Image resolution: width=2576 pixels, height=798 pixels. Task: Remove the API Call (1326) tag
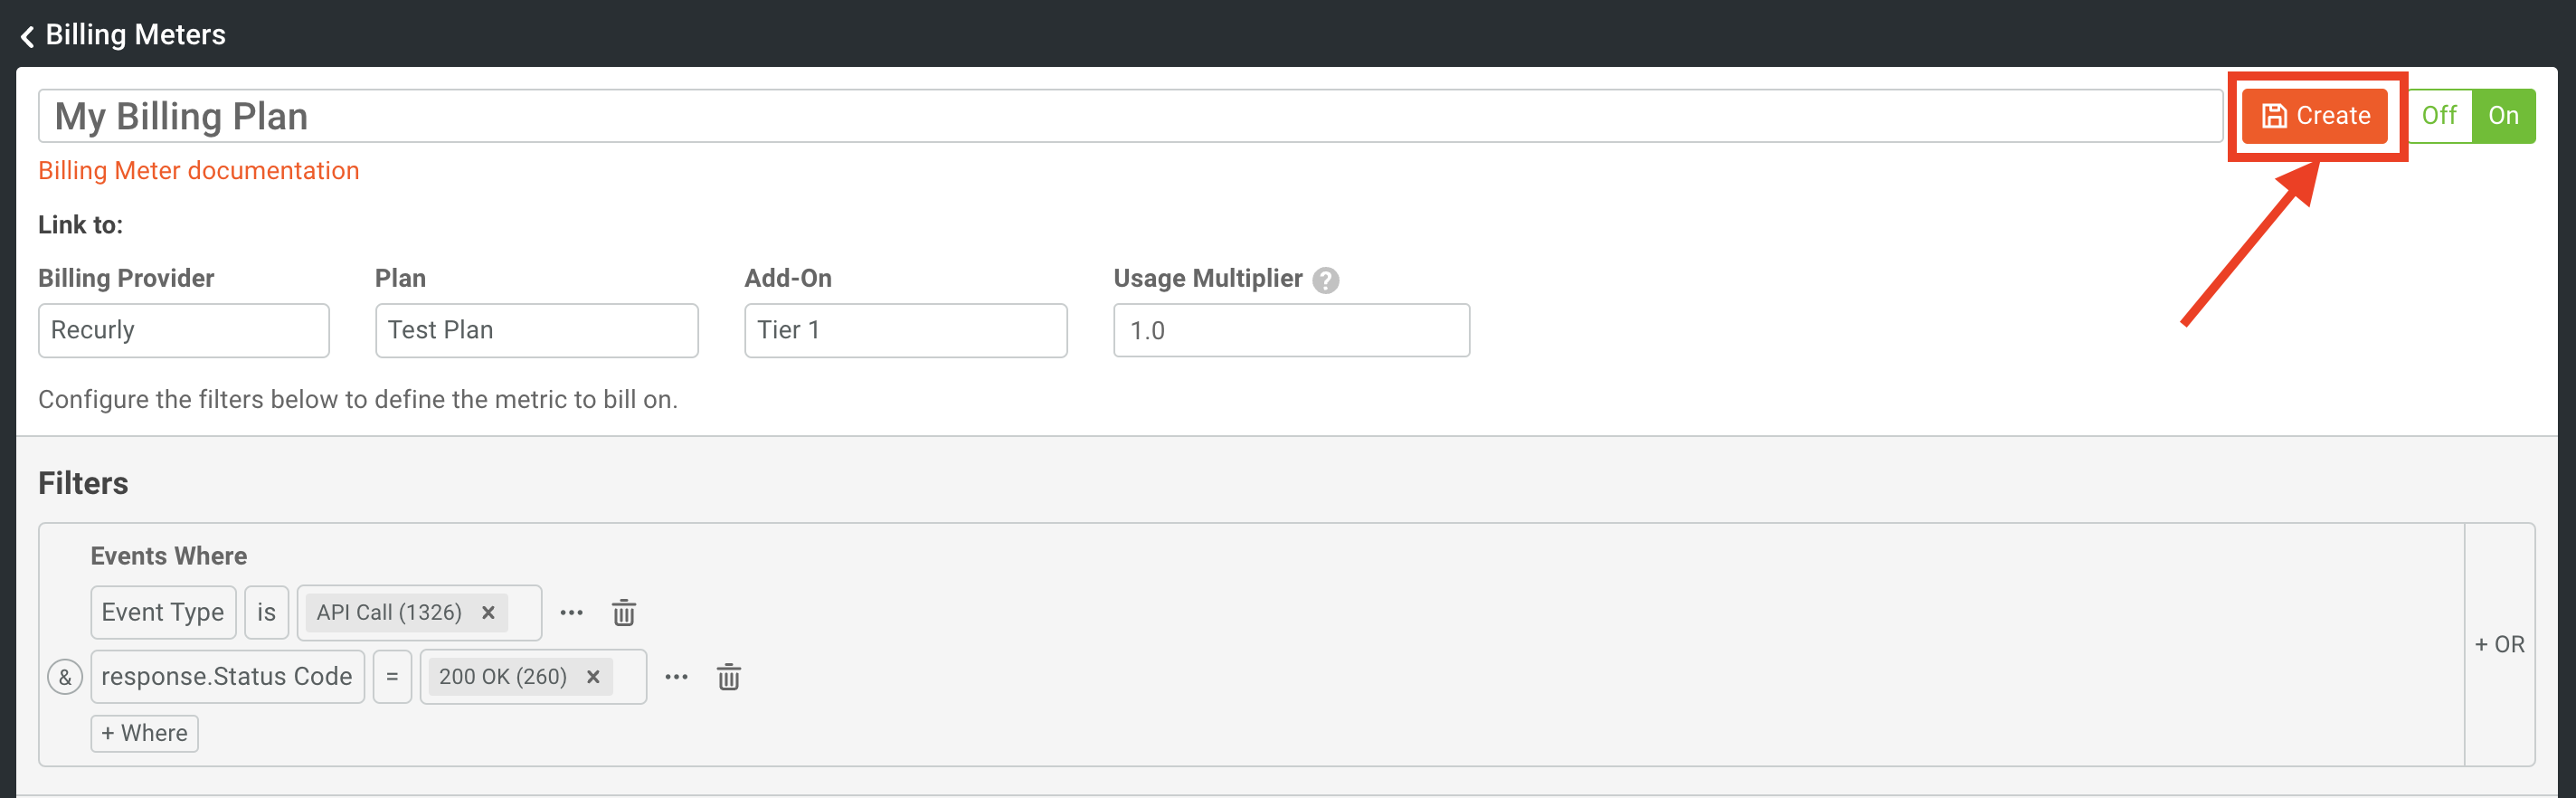coord(488,612)
